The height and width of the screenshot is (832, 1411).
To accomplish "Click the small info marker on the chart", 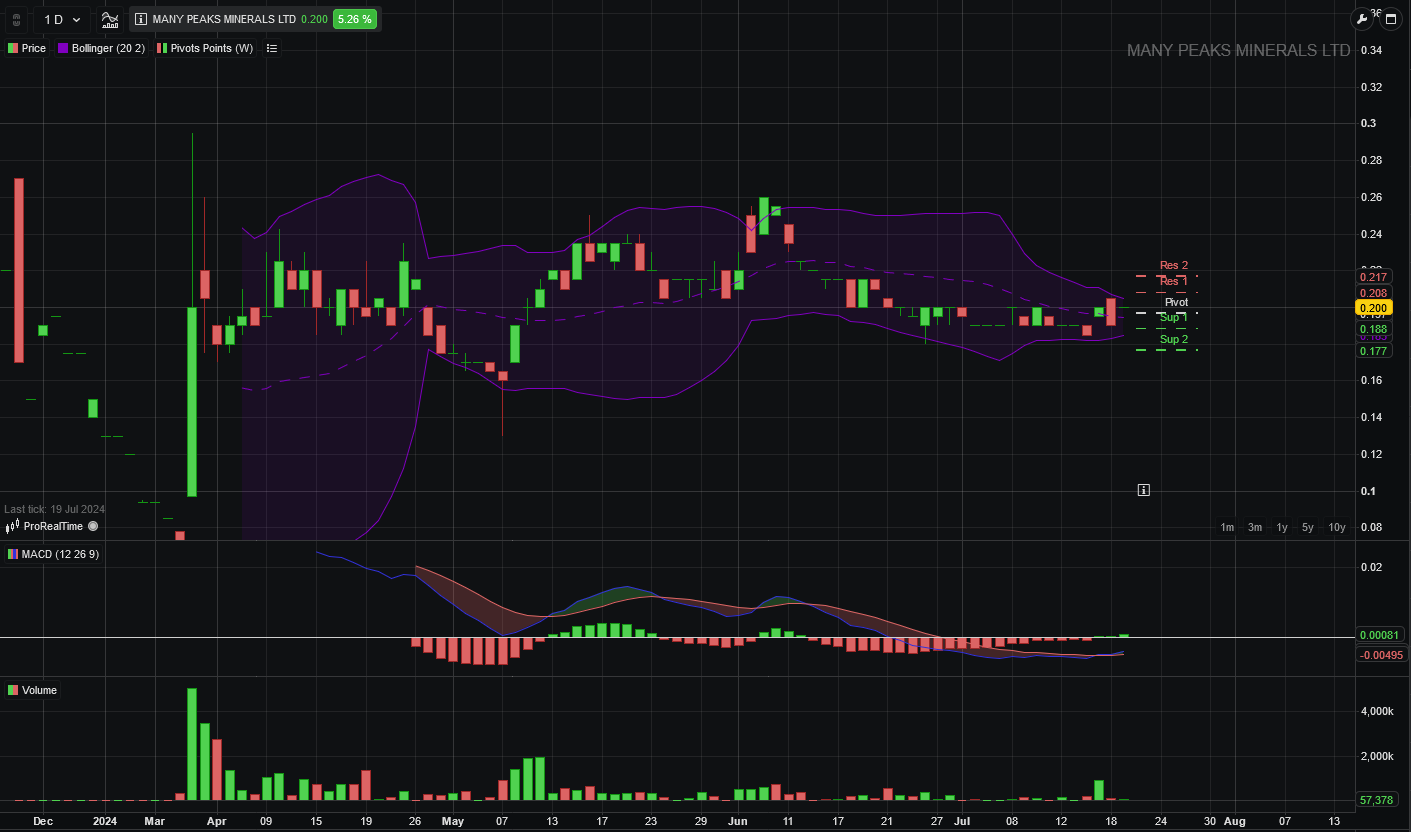I will click(x=1143, y=490).
